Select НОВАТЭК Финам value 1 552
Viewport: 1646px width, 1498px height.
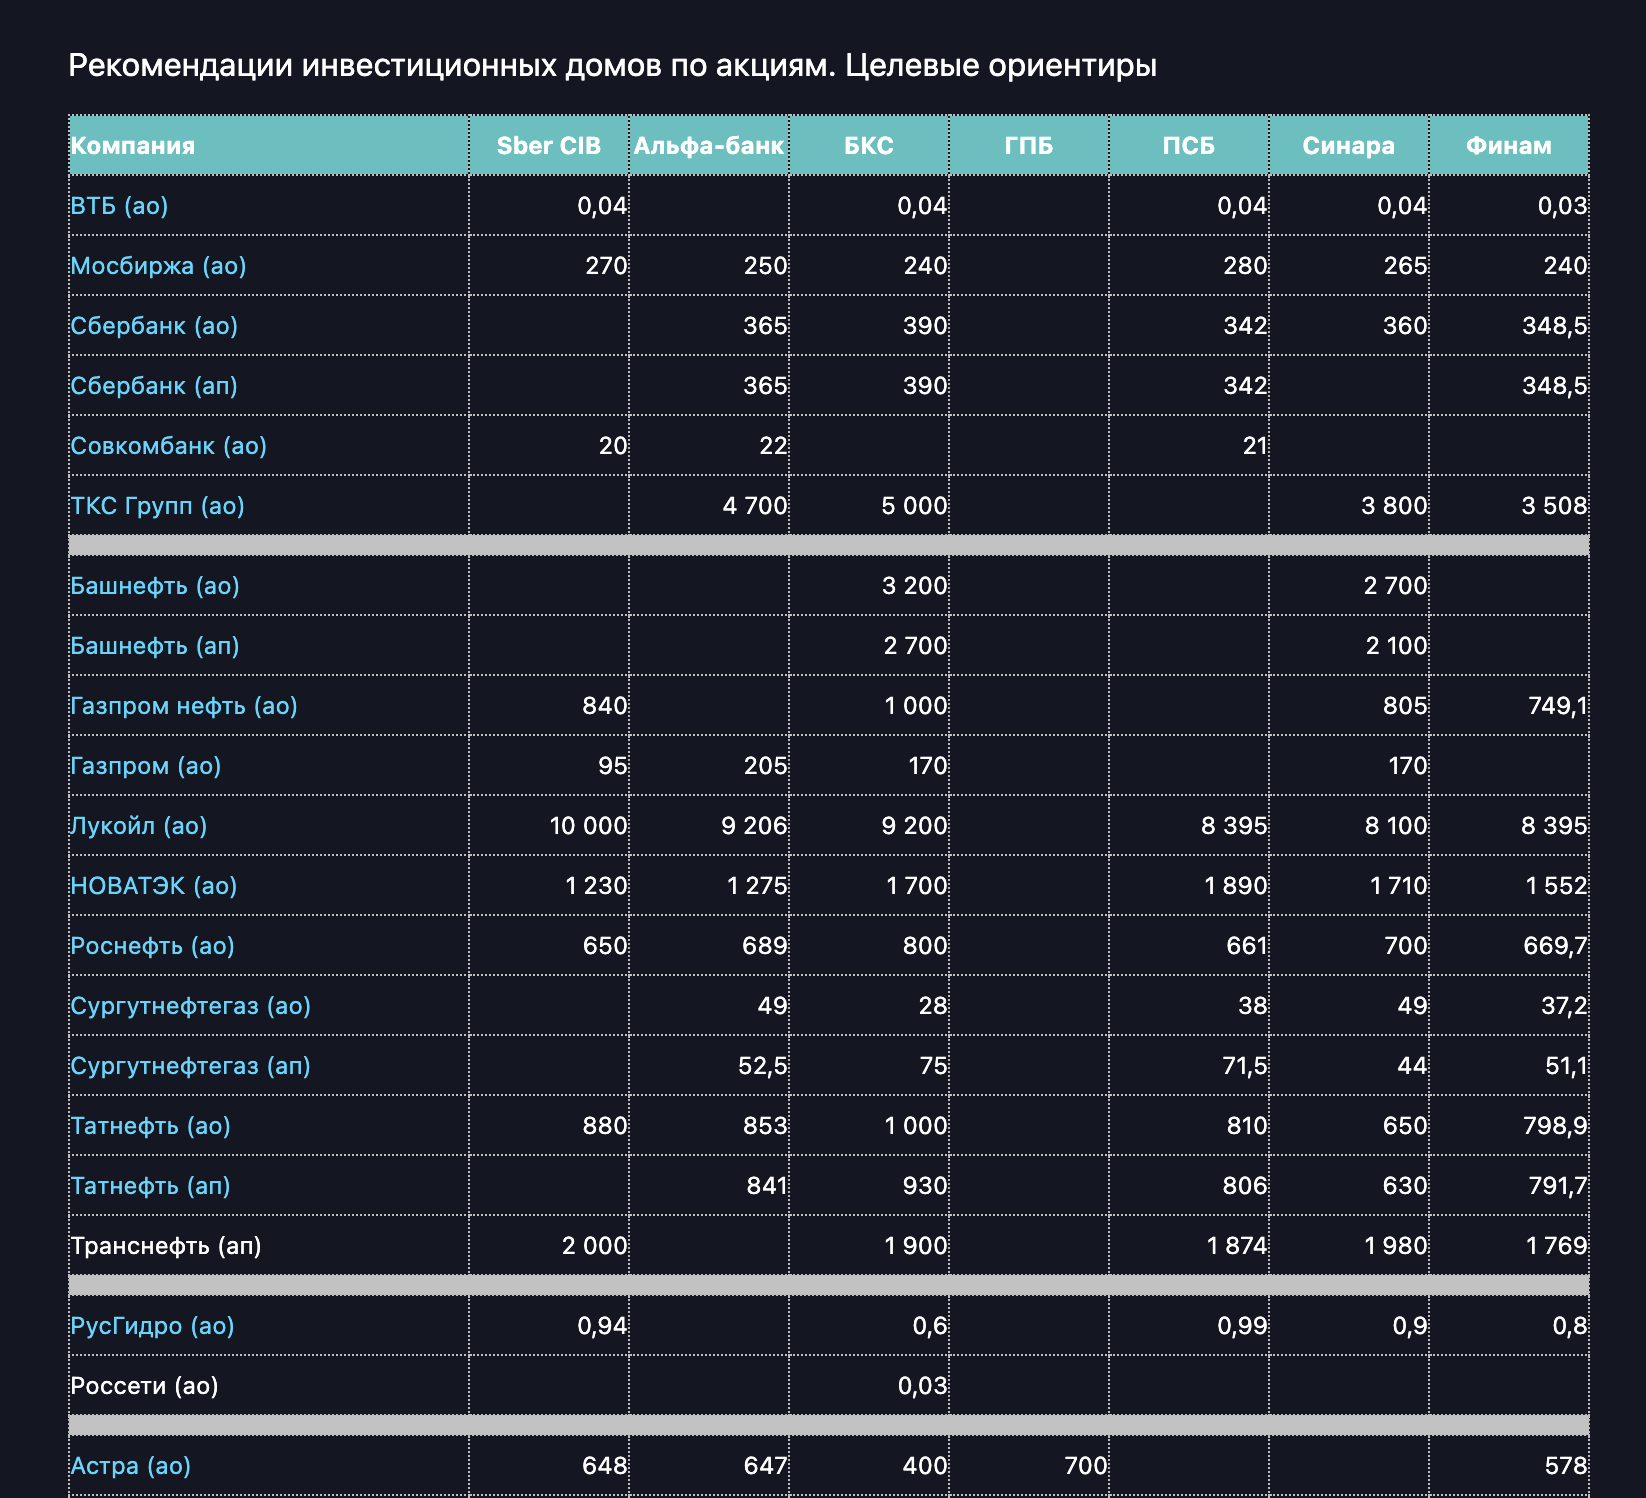(1557, 886)
